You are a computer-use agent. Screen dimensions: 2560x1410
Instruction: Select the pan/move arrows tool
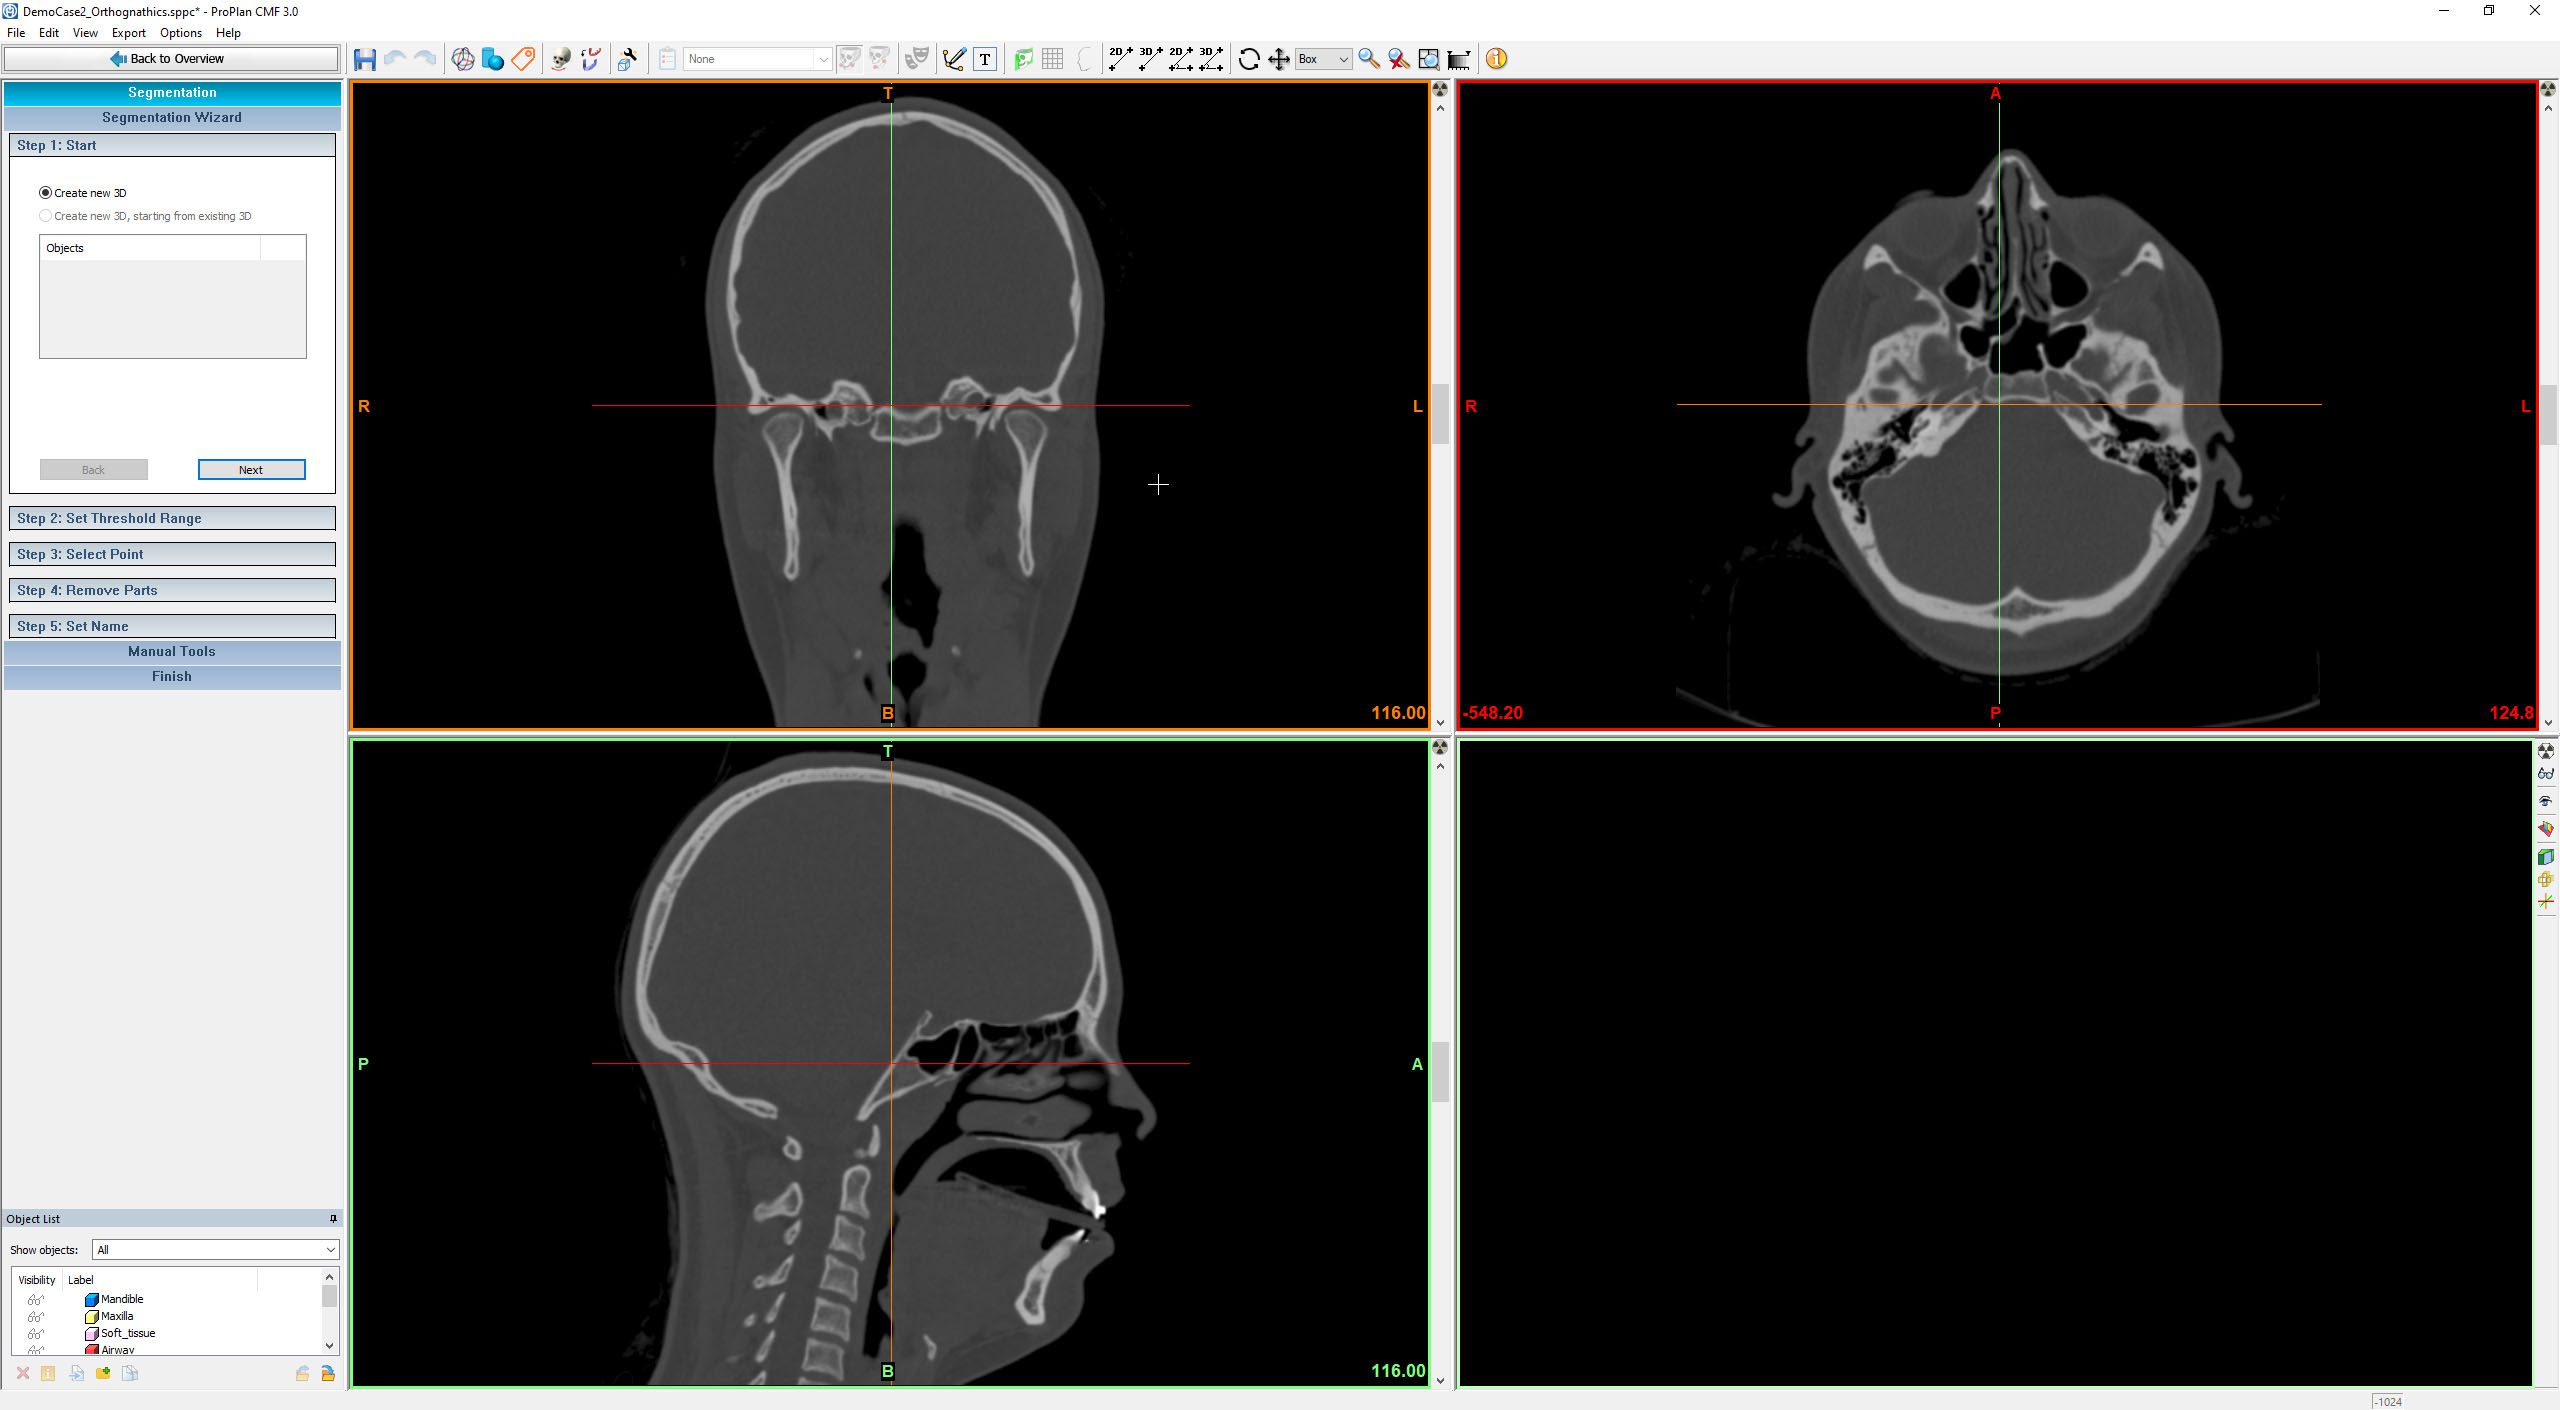tap(1278, 59)
